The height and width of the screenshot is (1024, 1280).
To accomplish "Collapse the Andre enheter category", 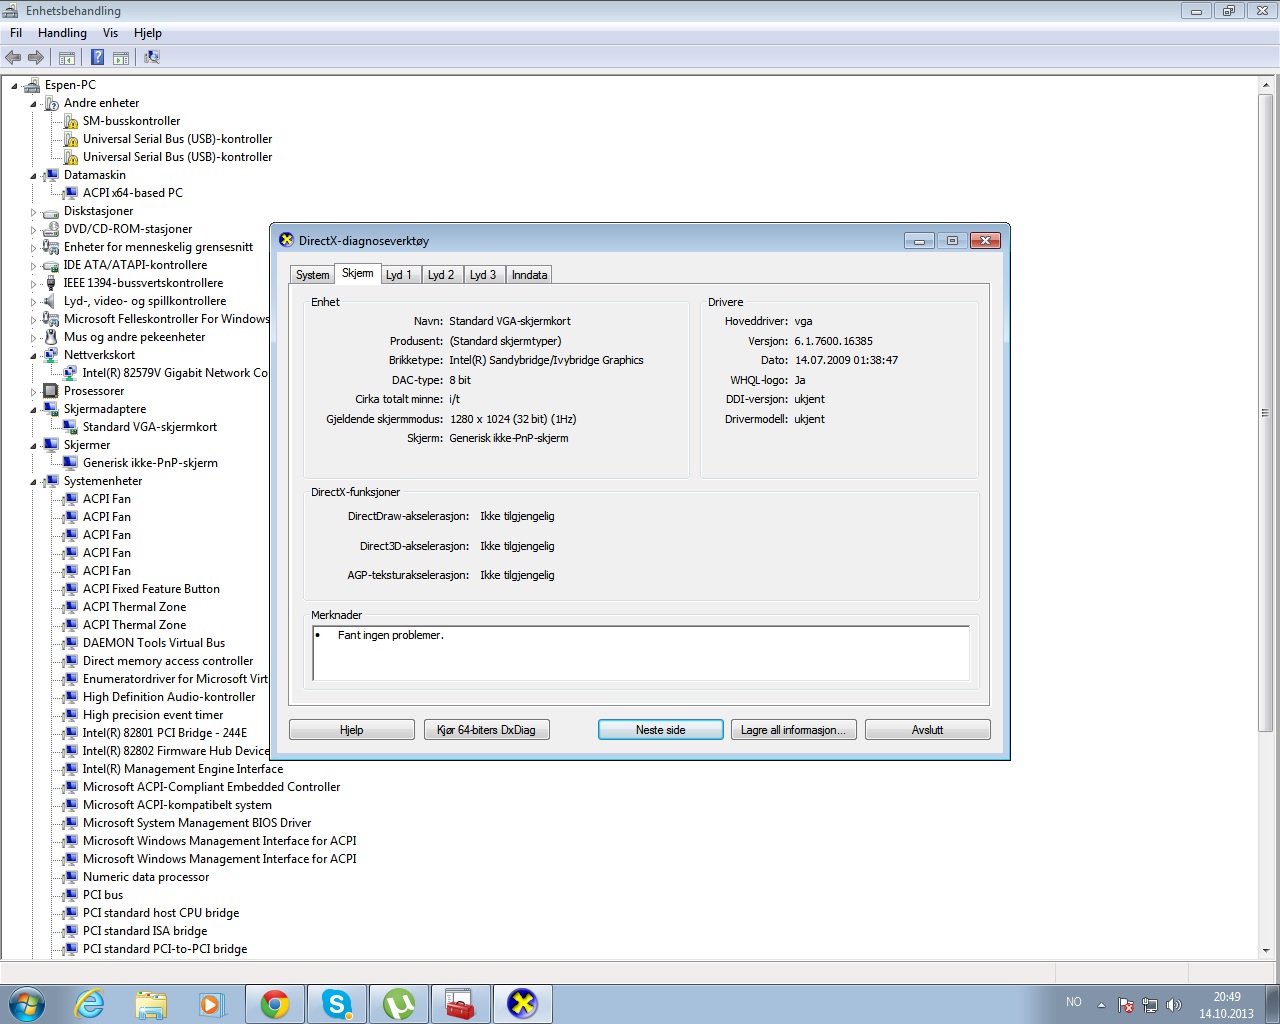I will point(33,104).
